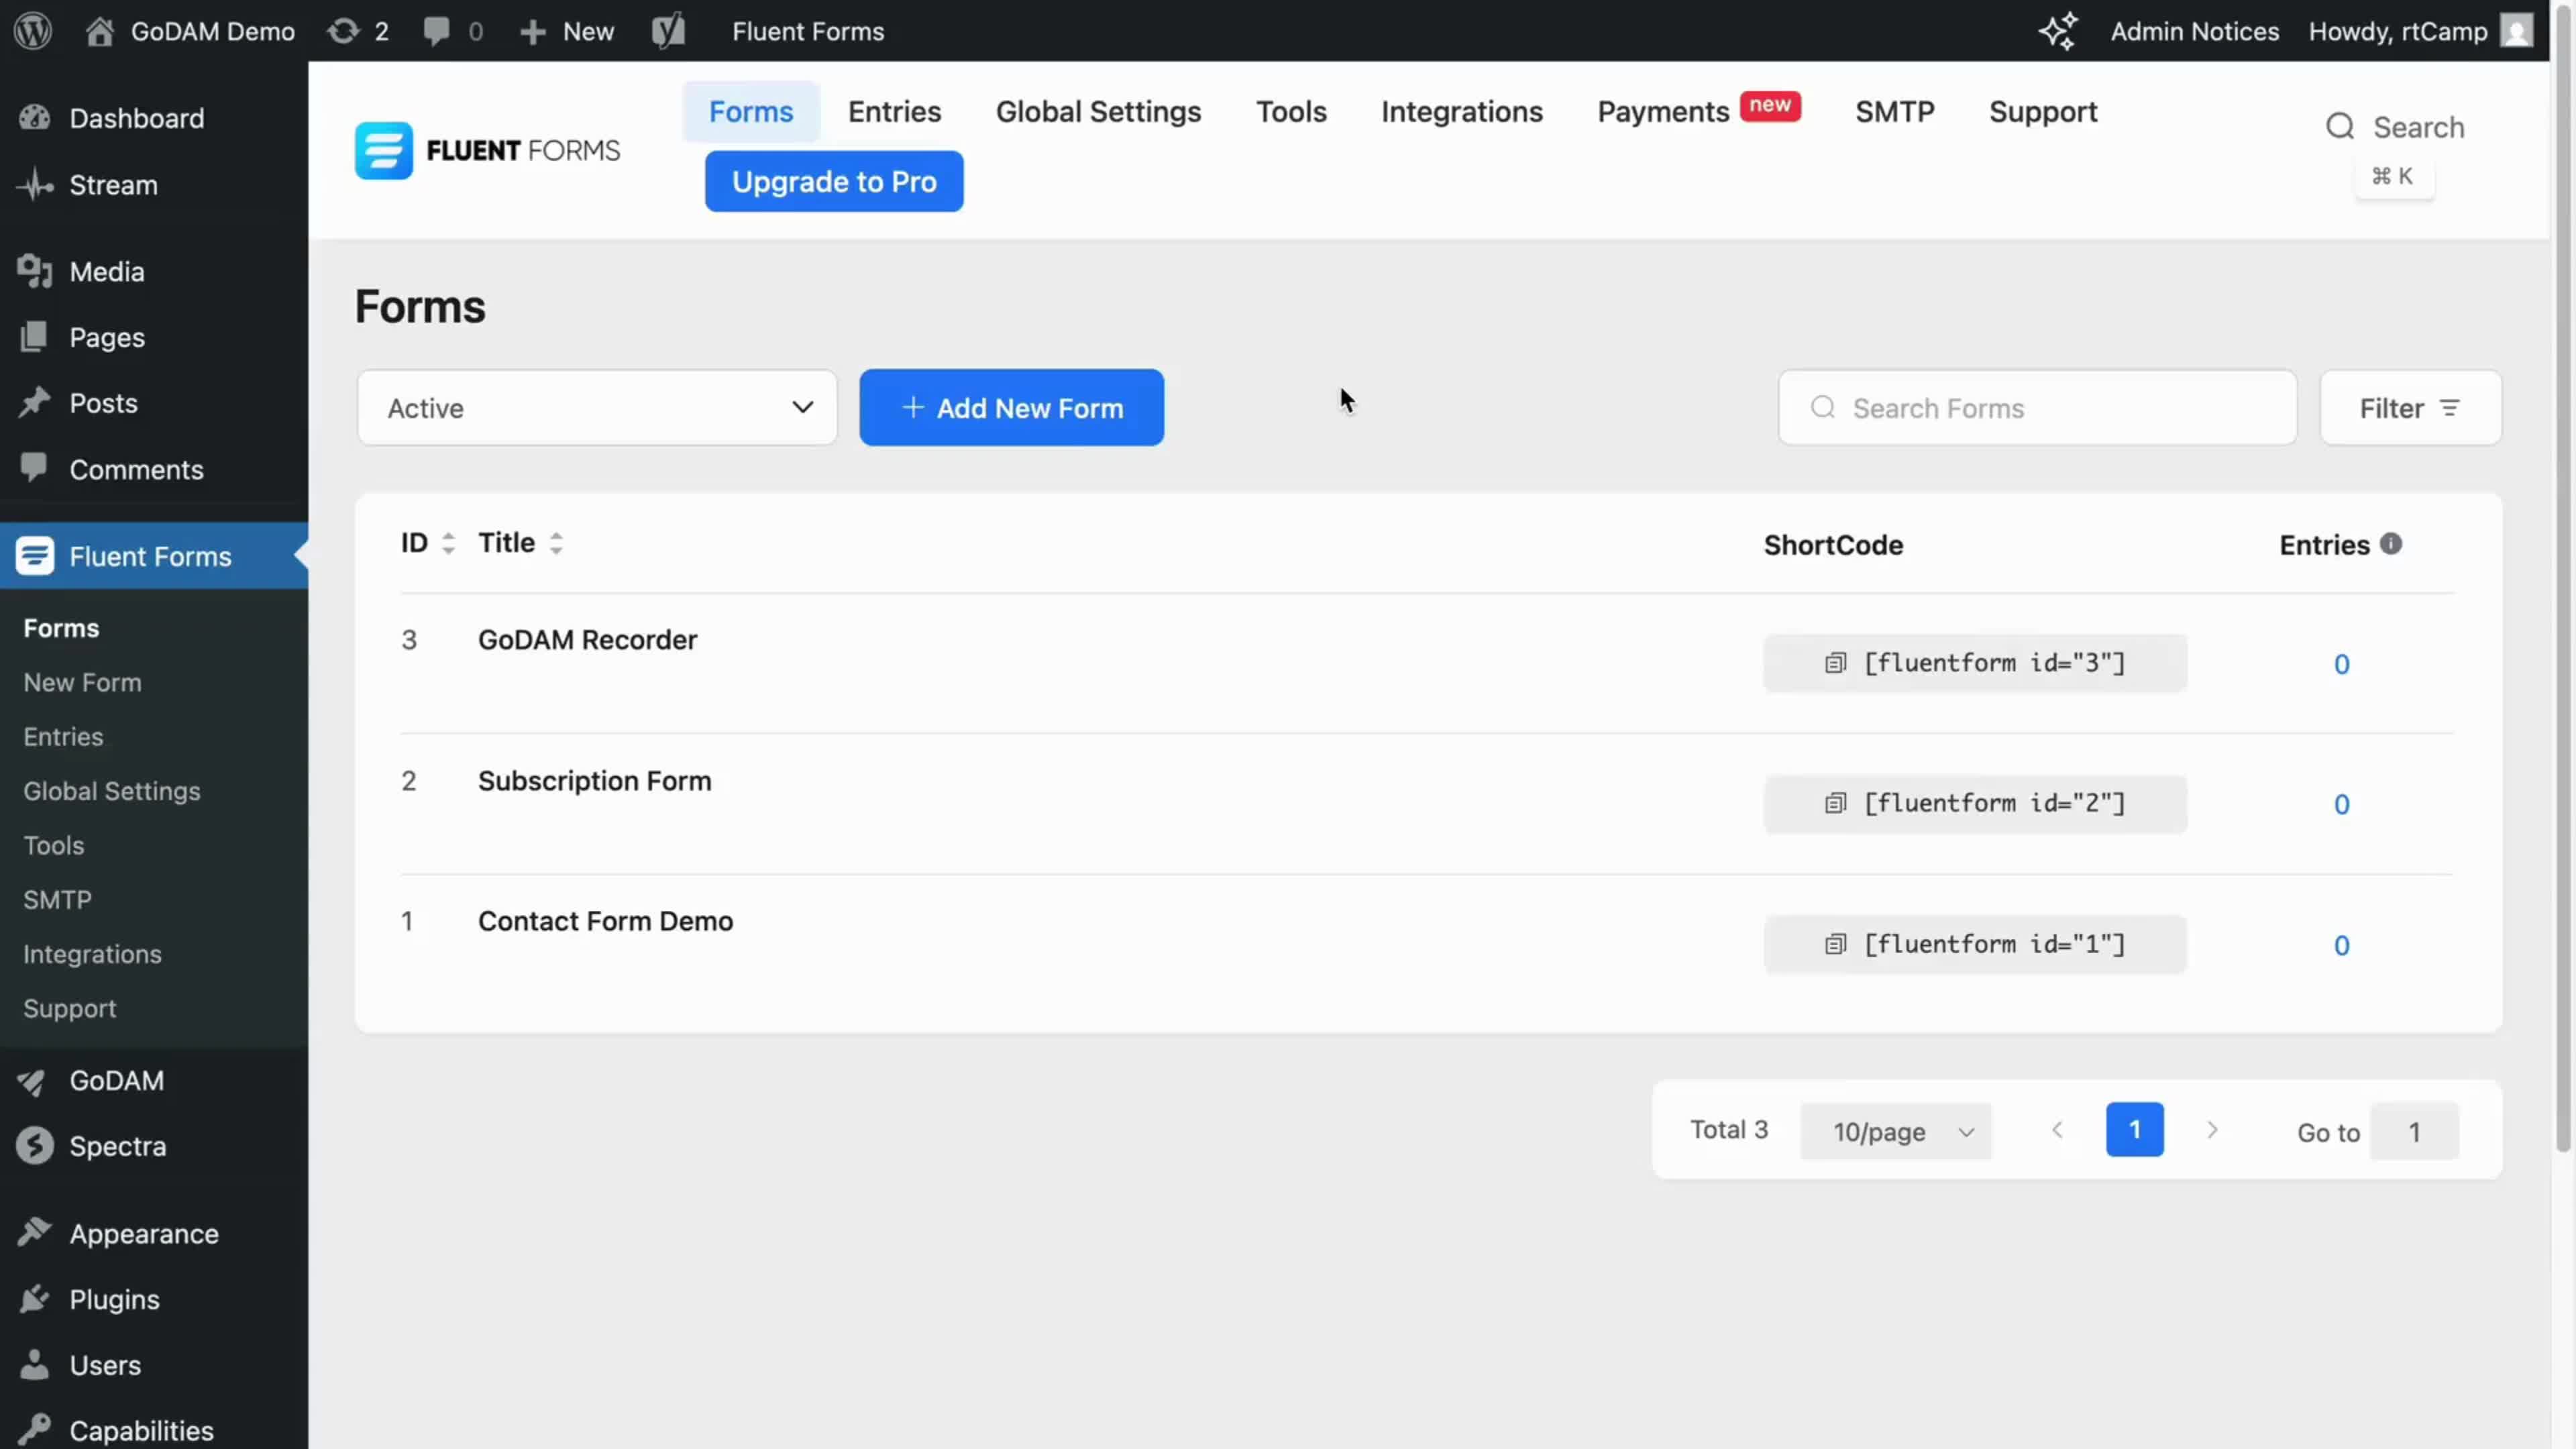Go to next page arrow in pagination
This screenshot has width=2576, height=1449.
pos(2212,1130)
